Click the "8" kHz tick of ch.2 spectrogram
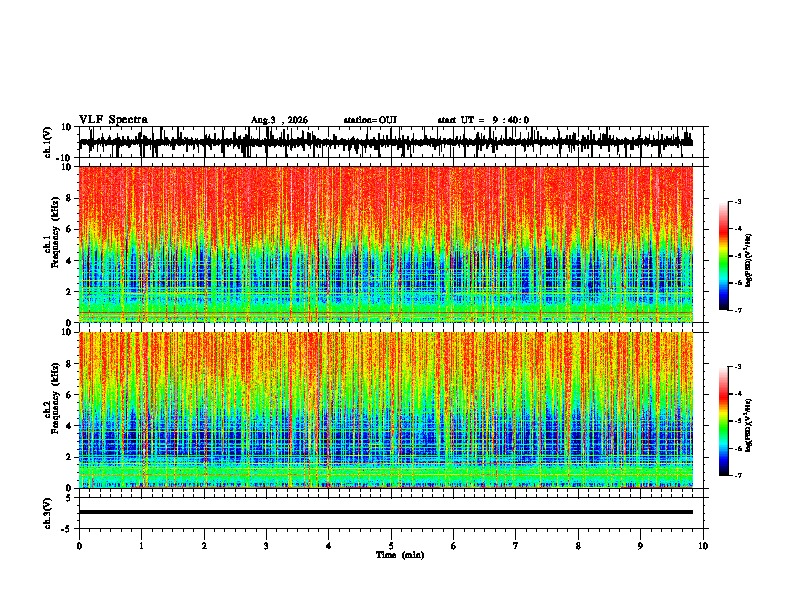 click(x=69, y=364)
